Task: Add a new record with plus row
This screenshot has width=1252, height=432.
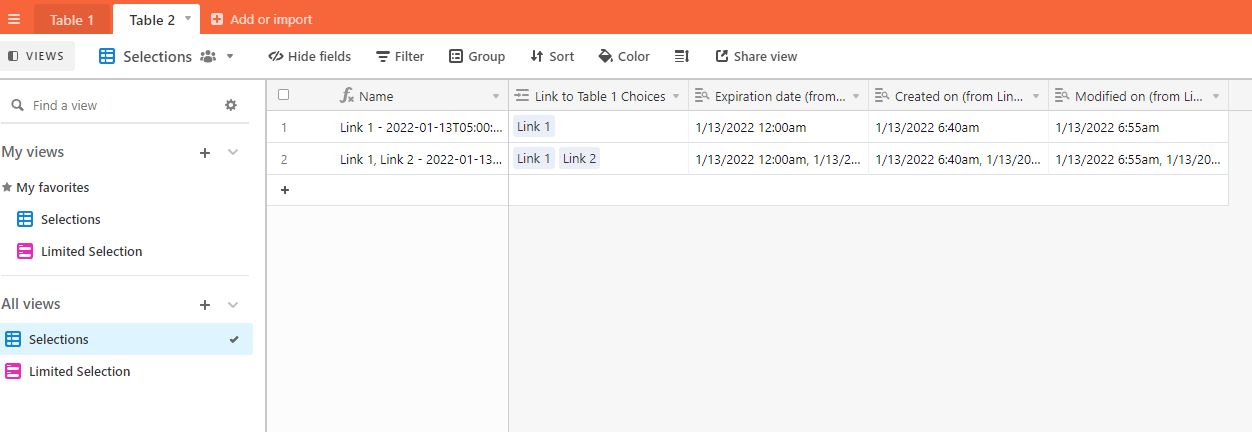Action: [x=284, y=190]
